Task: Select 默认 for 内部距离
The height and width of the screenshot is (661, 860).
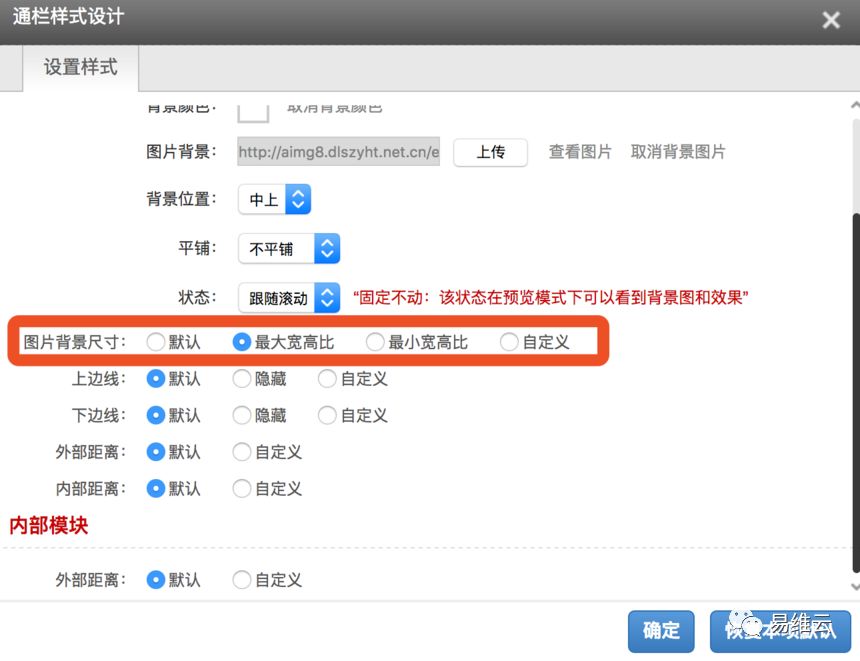Action: click(156, 488)
